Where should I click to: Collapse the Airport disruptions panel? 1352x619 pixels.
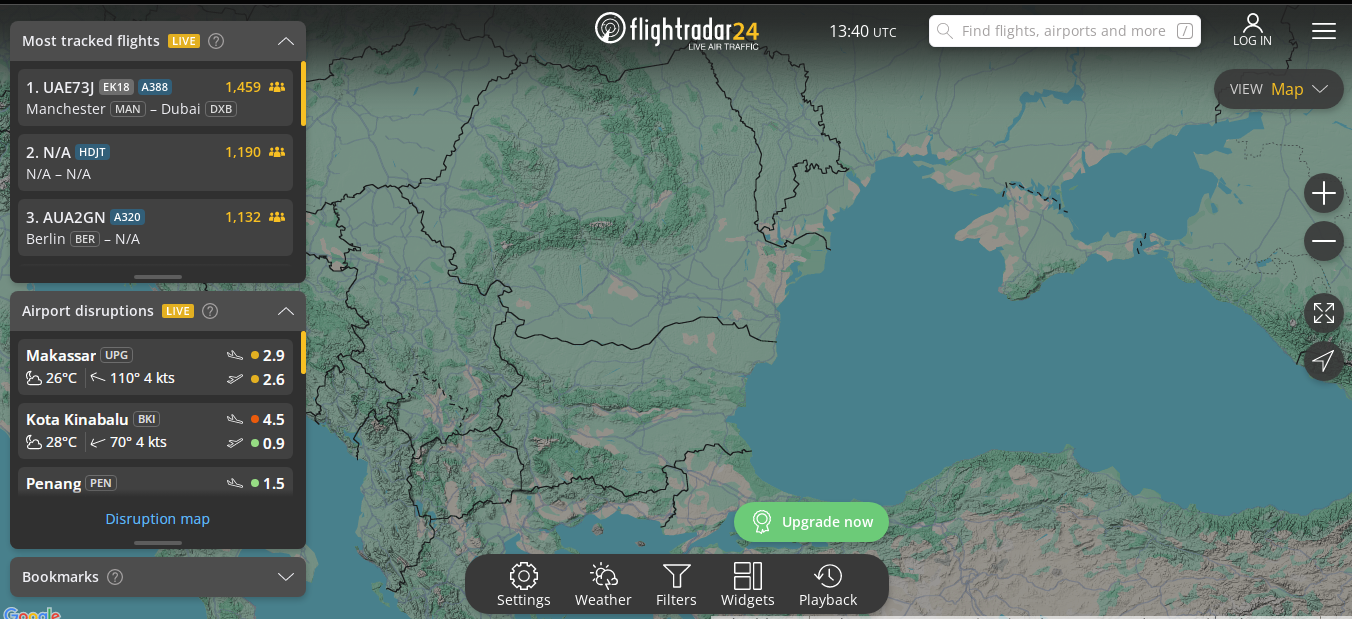(286, 311)
